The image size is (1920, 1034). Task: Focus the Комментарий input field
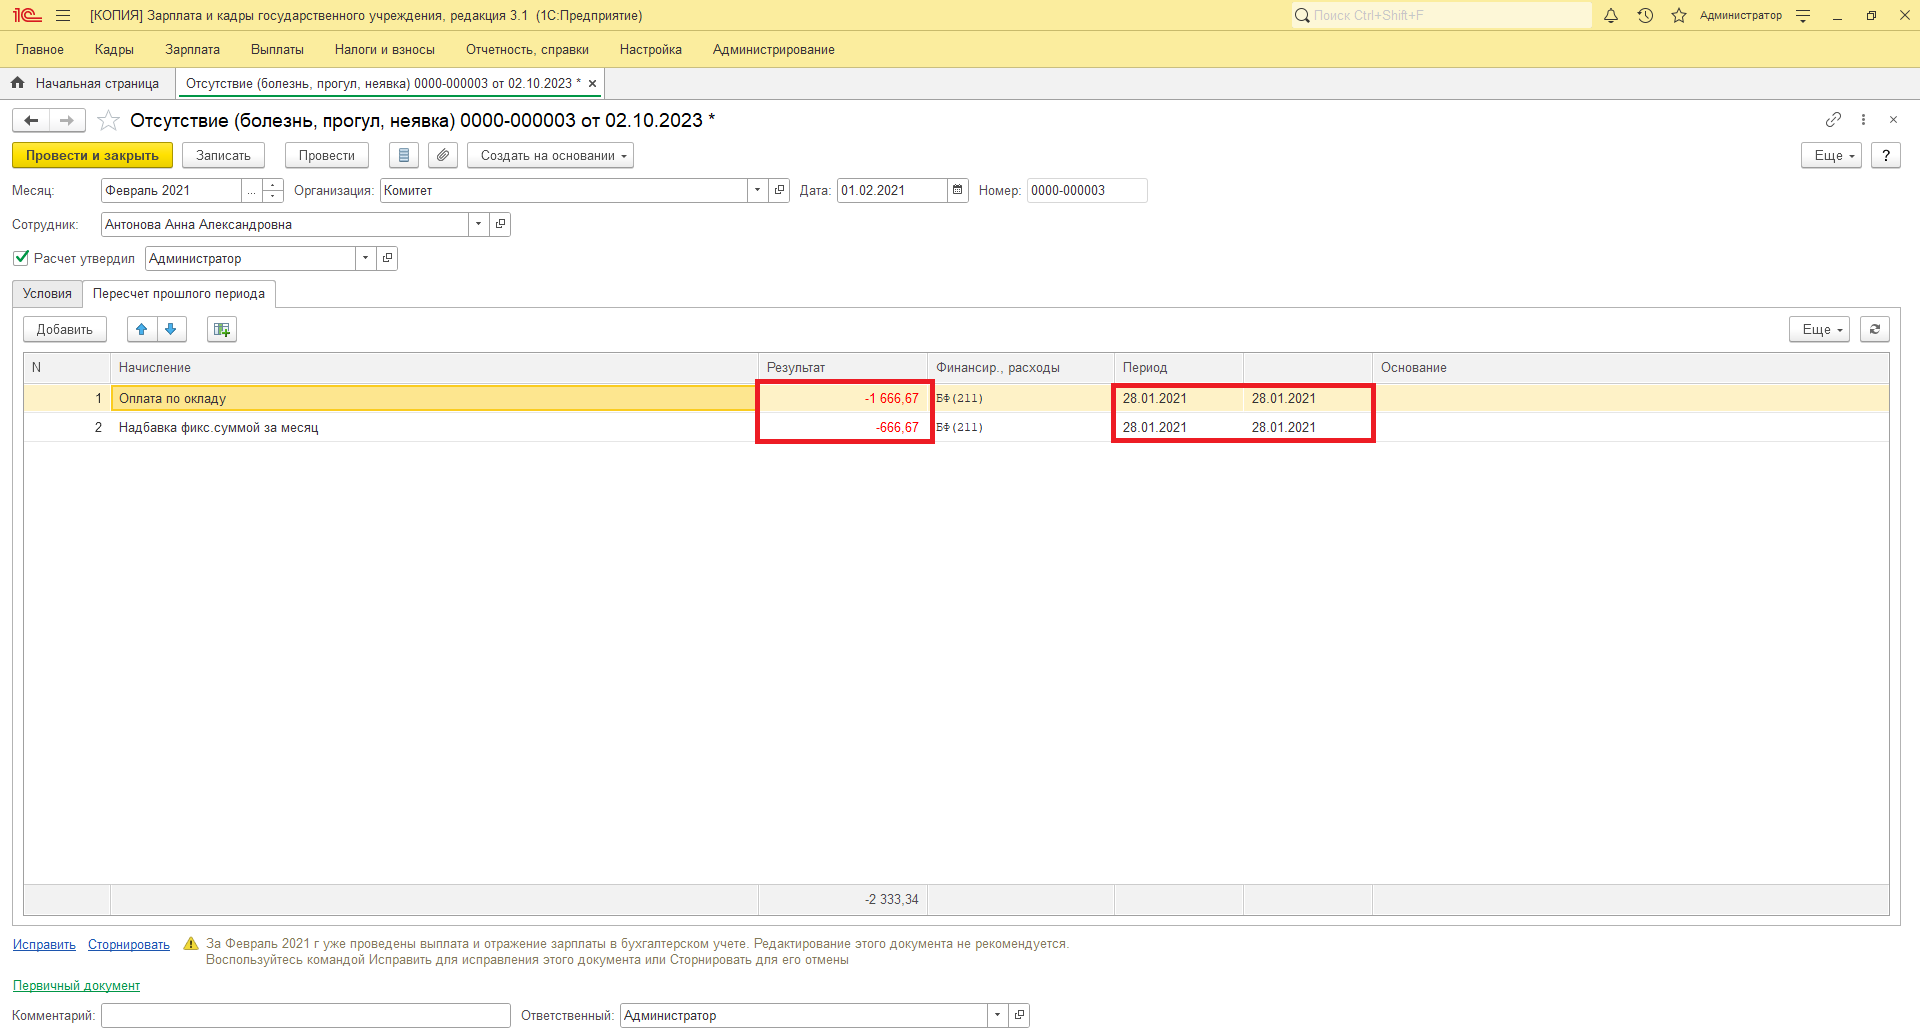tap(306, 1015)
